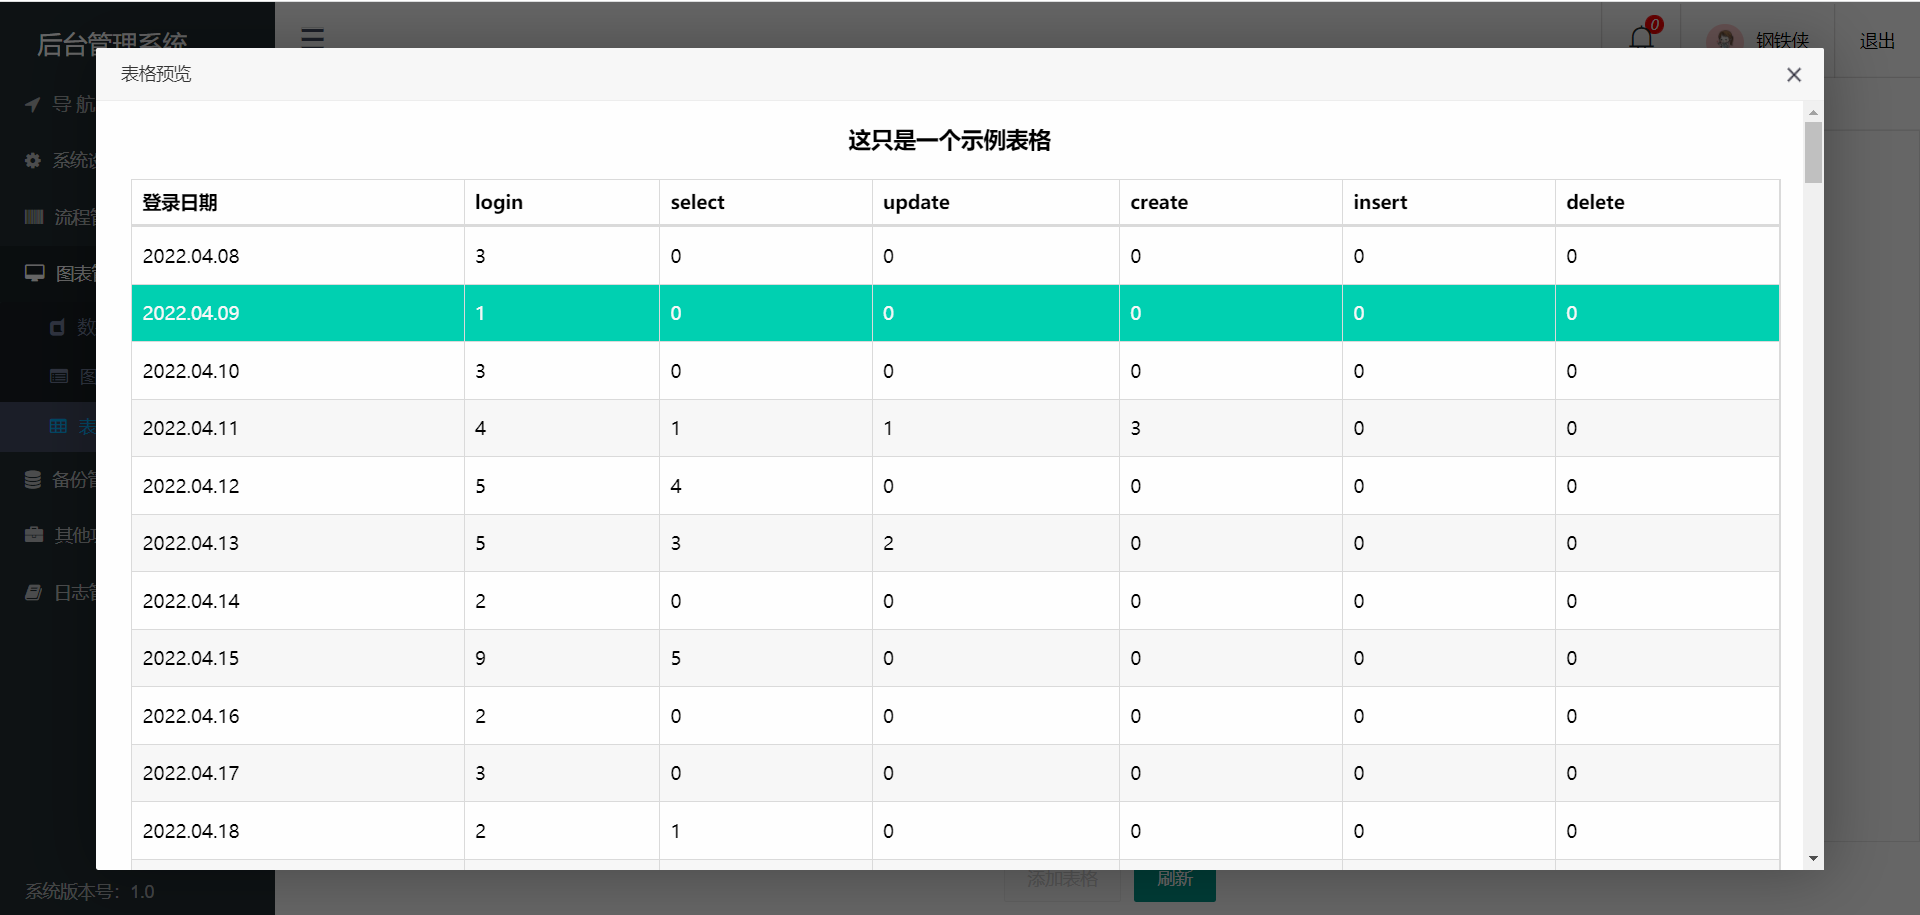The height and width of the screenshot is (915, 1920).
Task: Select the 其他项目 briefcase icon
Action: coord(33,535)
